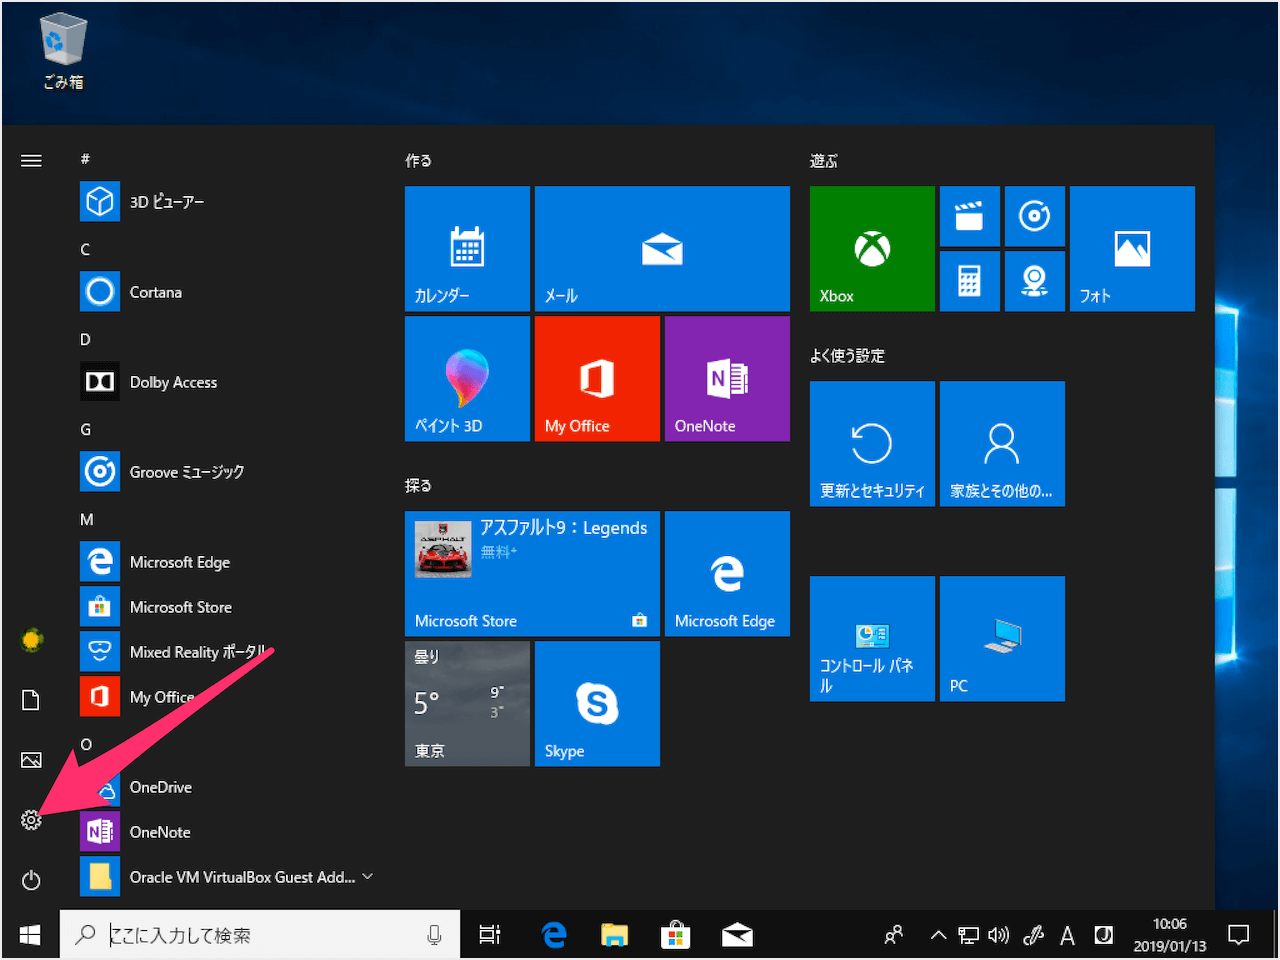Launch the Paint 3D tile
The width and height of the screenshot is (1280, 960).
coord(467,379)
